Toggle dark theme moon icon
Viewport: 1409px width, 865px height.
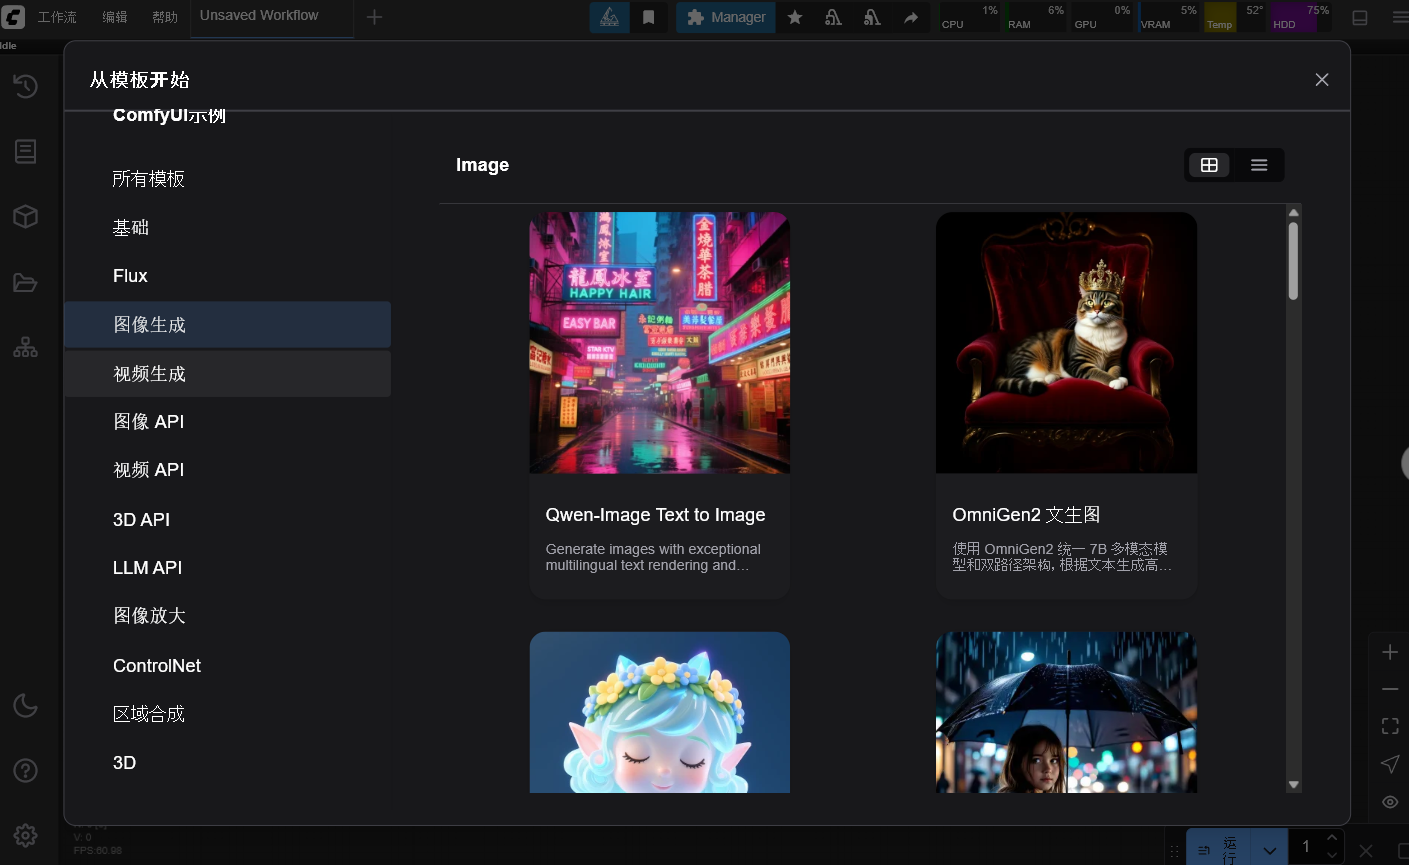[25, 705]
